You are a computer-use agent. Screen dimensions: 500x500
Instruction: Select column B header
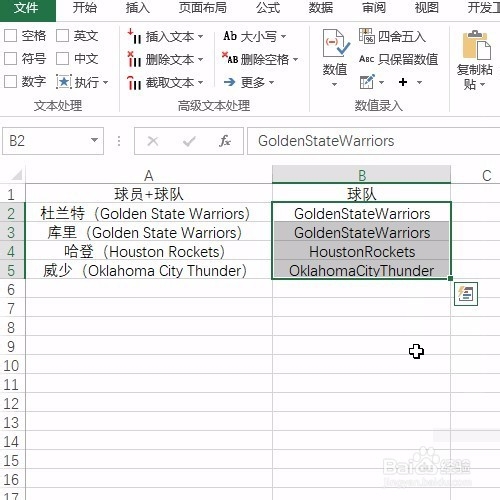[x=362, y=175]
